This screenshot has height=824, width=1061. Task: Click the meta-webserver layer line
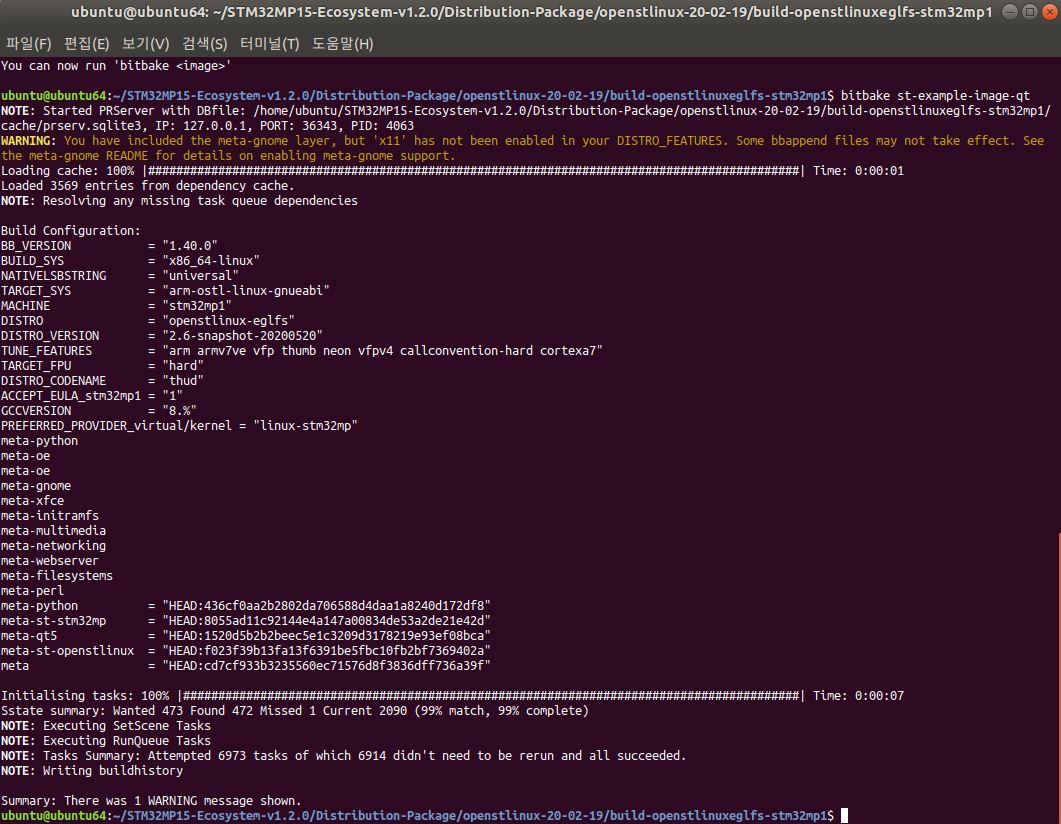tap(49, 561)
